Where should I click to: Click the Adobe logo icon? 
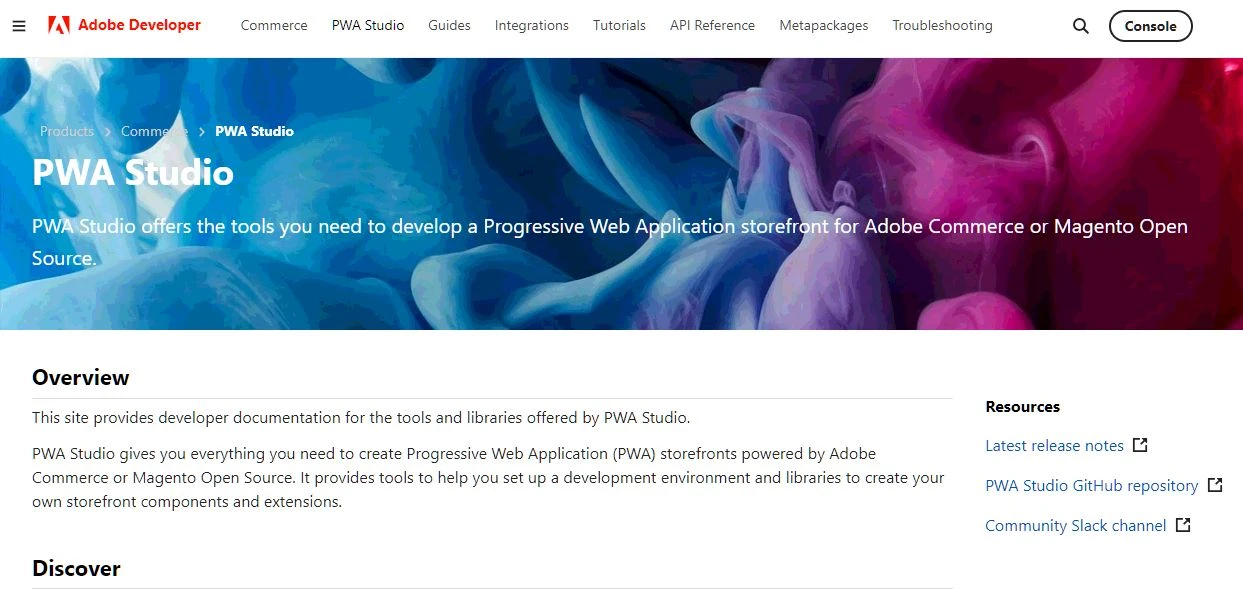pos(59,25)
